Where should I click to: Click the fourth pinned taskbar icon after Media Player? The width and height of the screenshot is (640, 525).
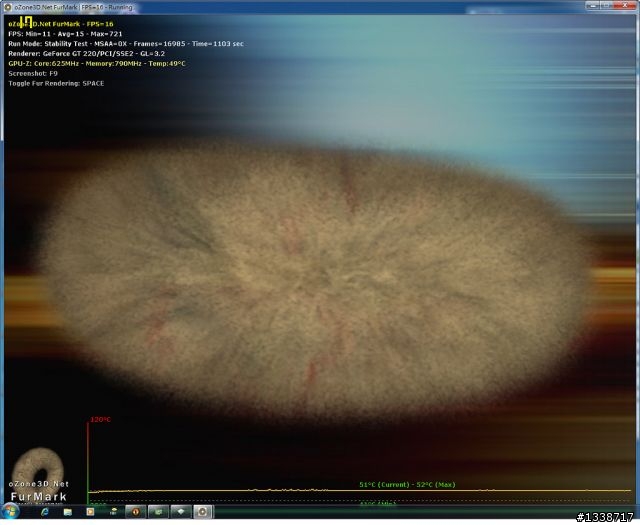[x=113, y=512]
